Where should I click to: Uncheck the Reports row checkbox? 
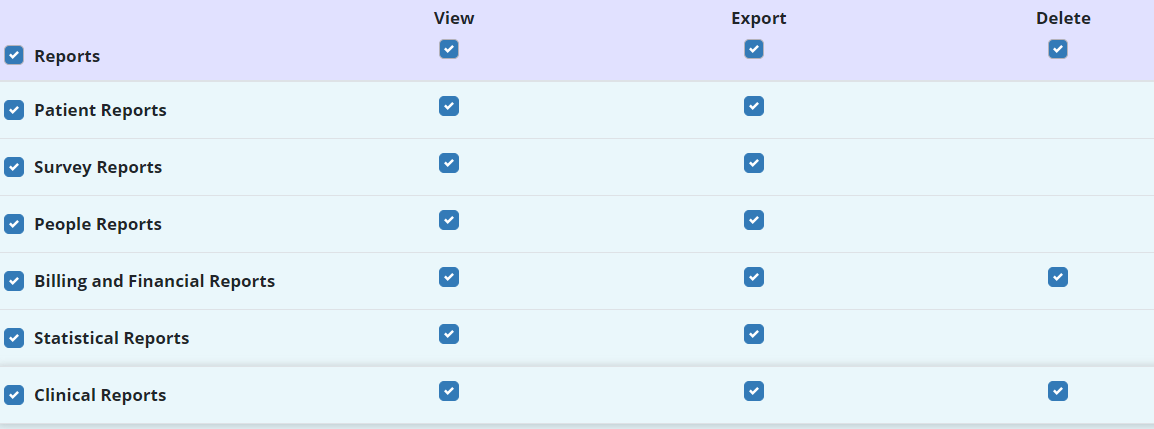(x=14, y=56)
